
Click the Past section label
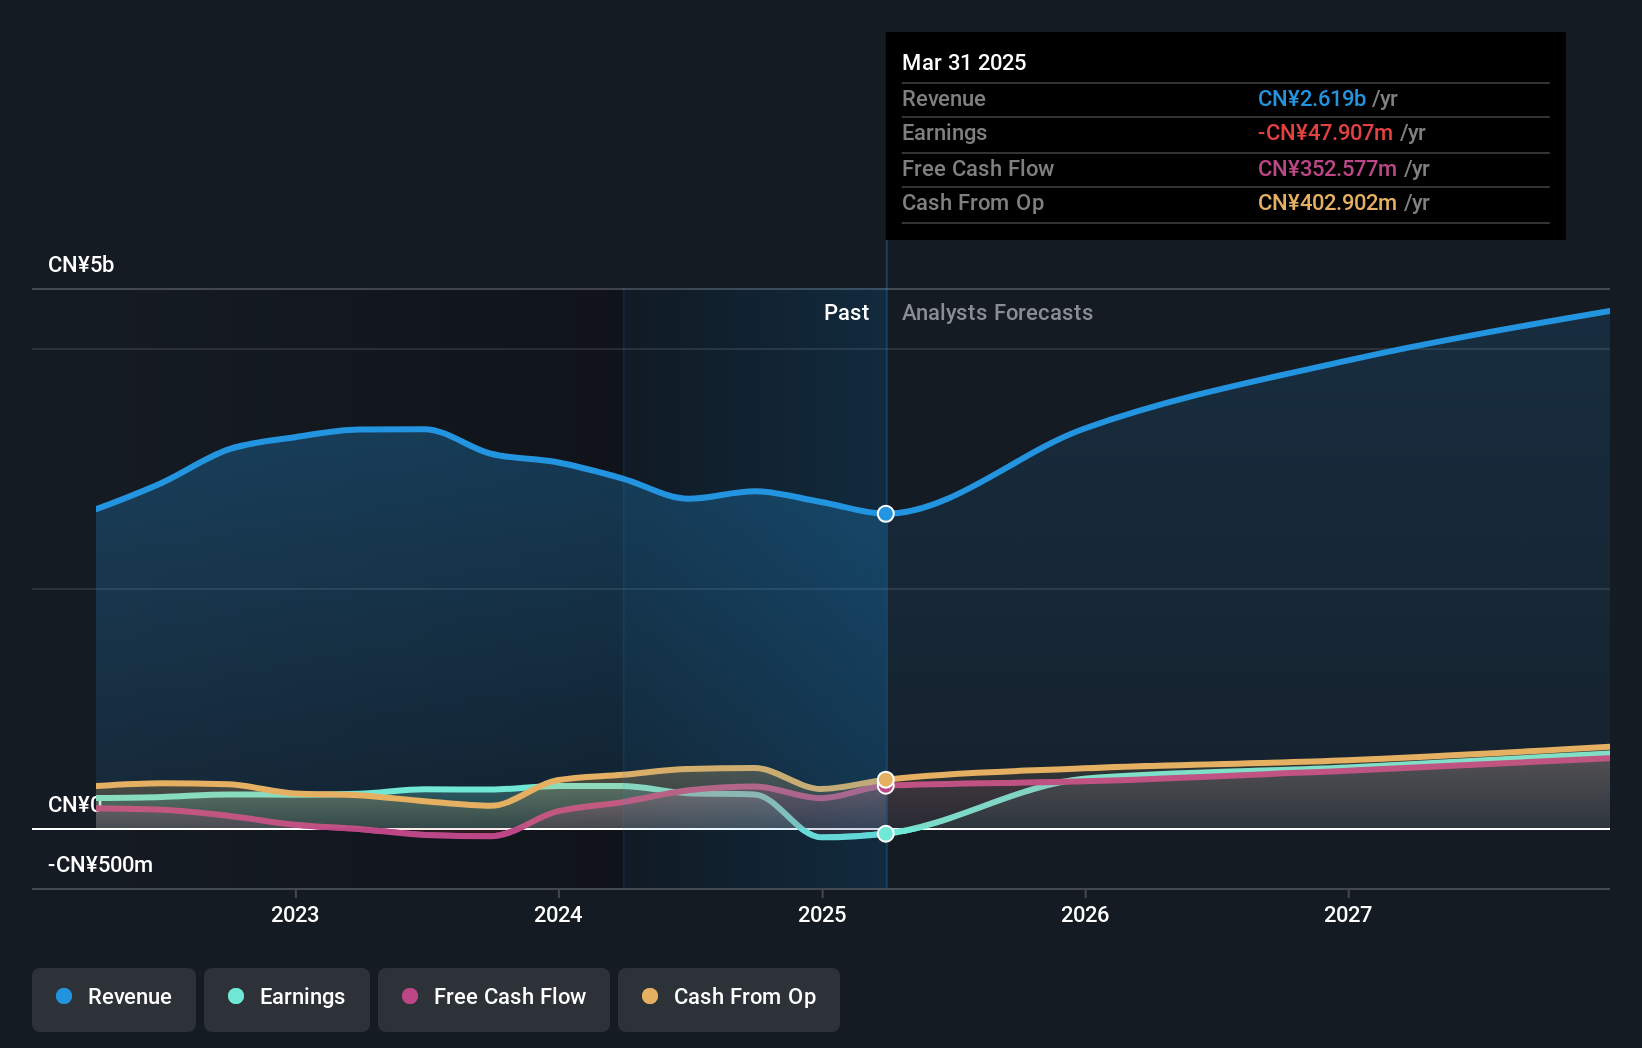846,313
